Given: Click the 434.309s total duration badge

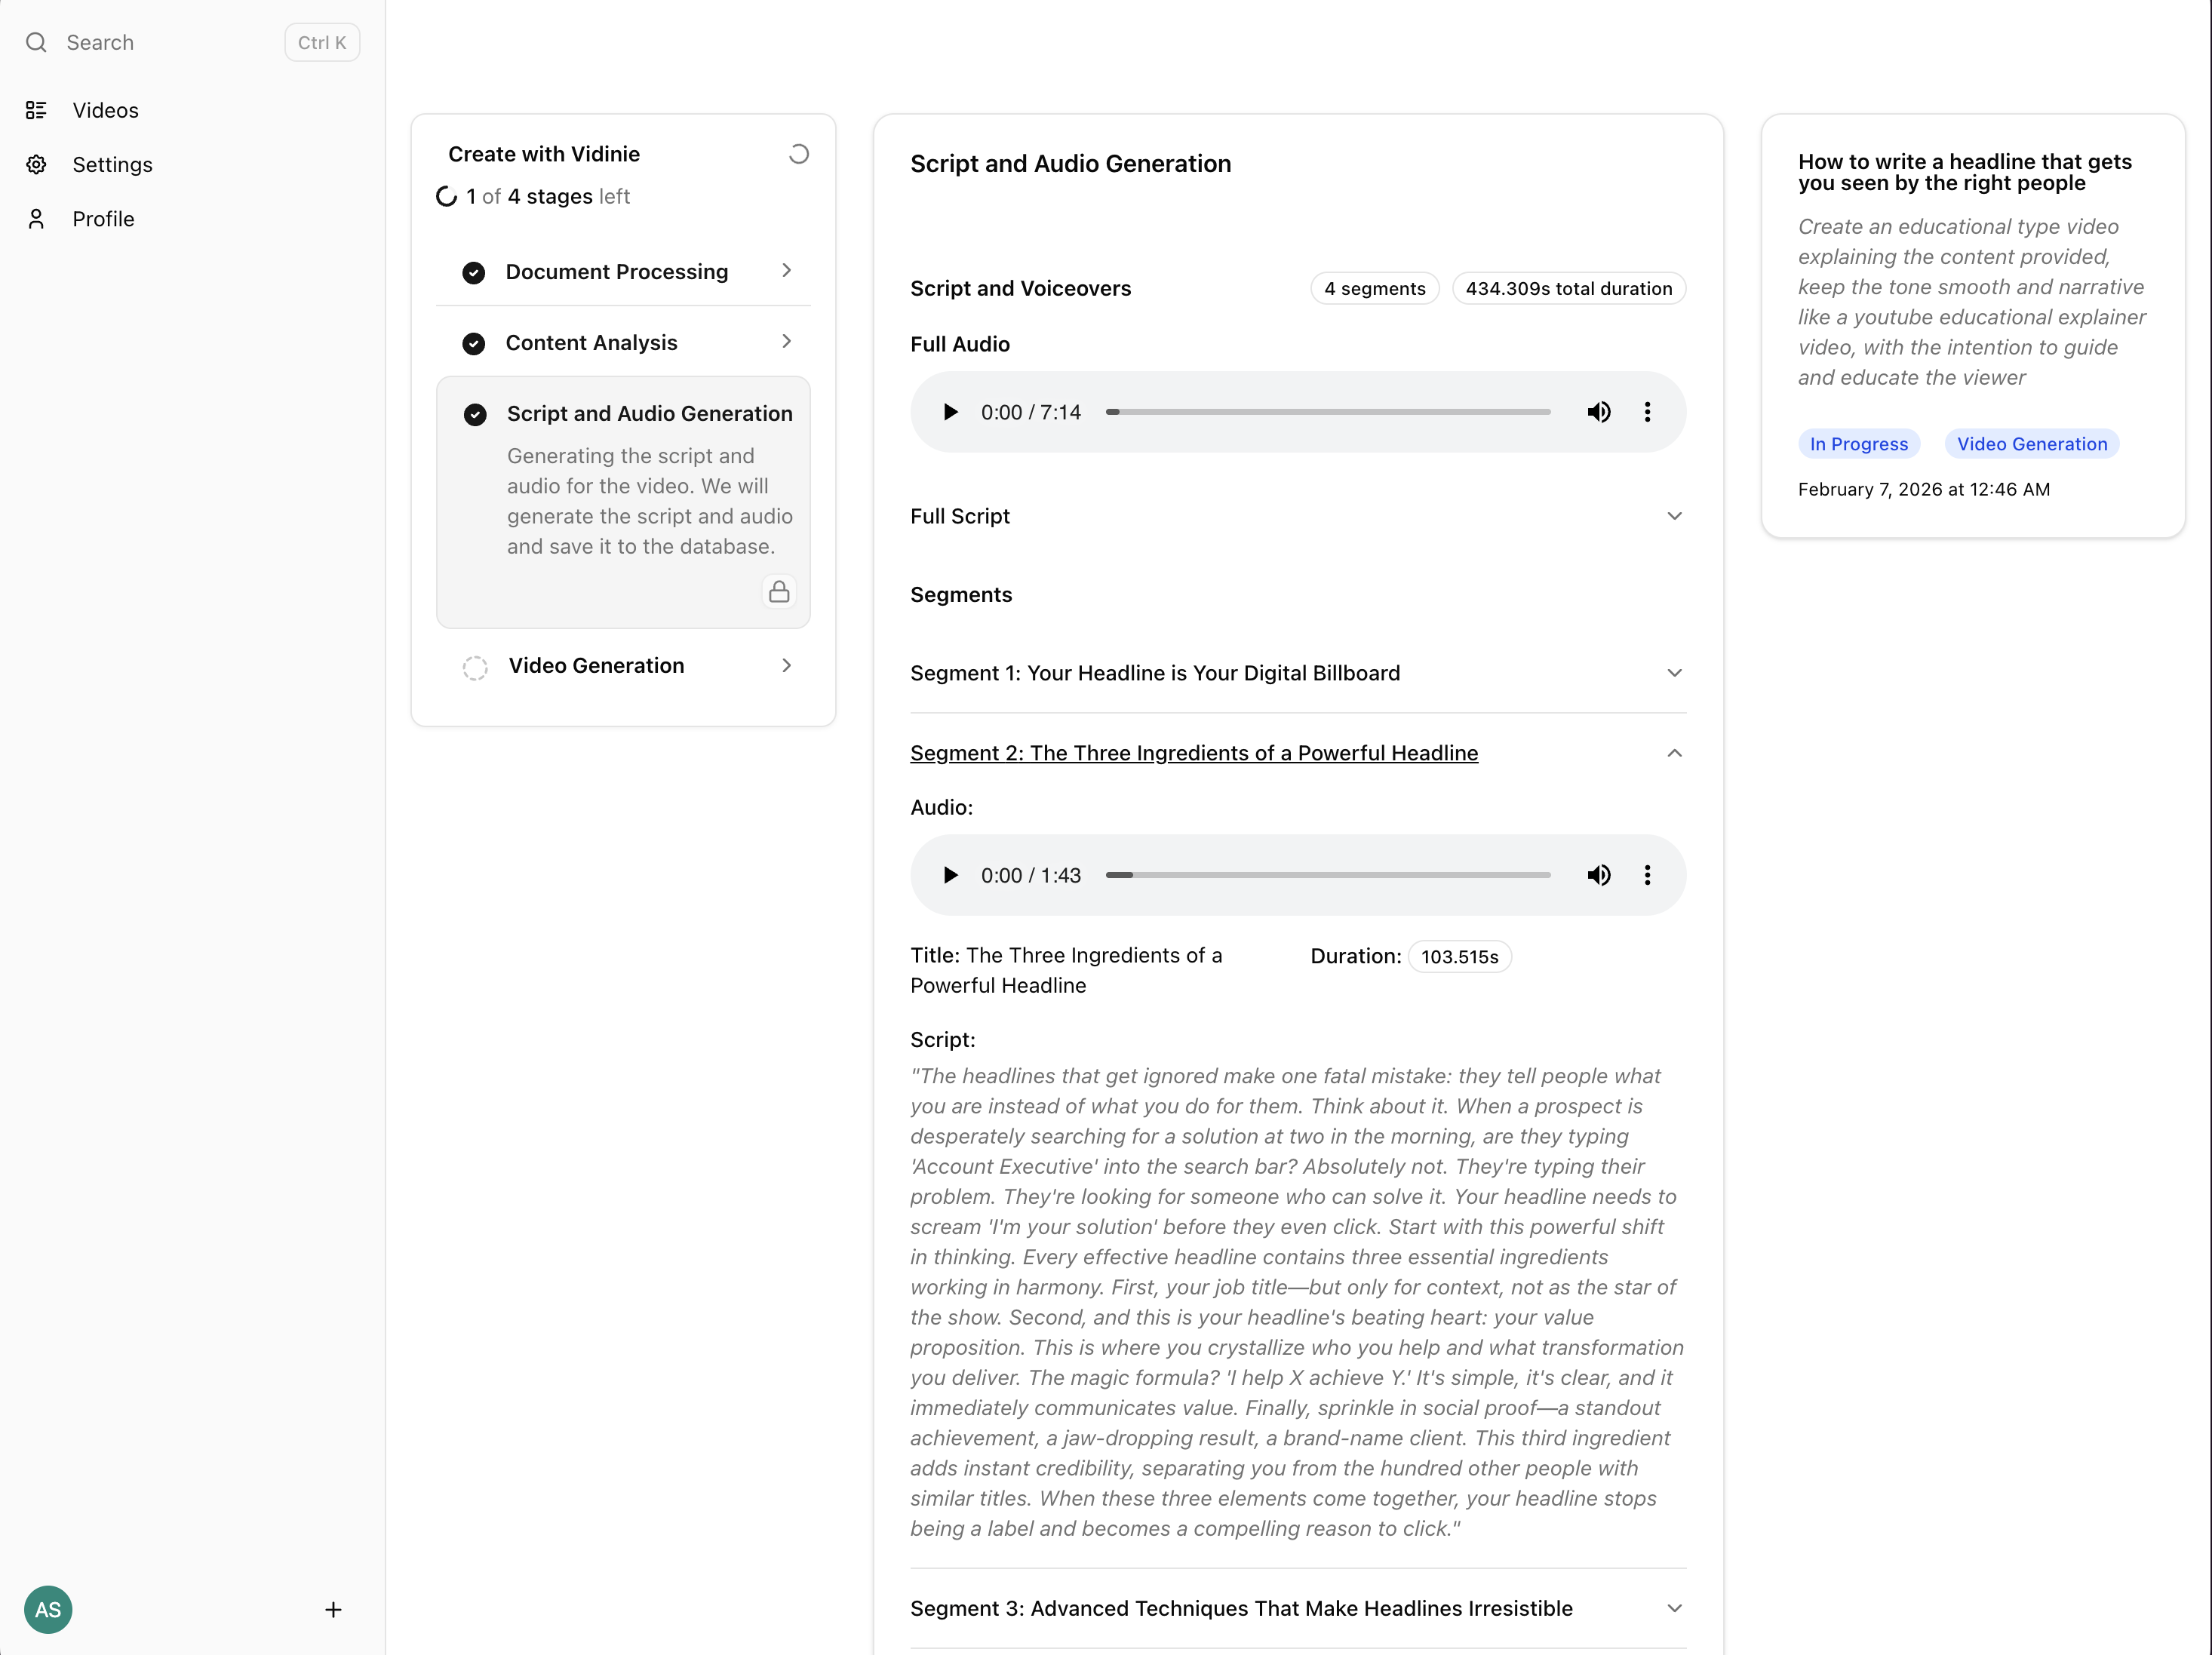Looking at the screenshot, I should [1568, 288].
